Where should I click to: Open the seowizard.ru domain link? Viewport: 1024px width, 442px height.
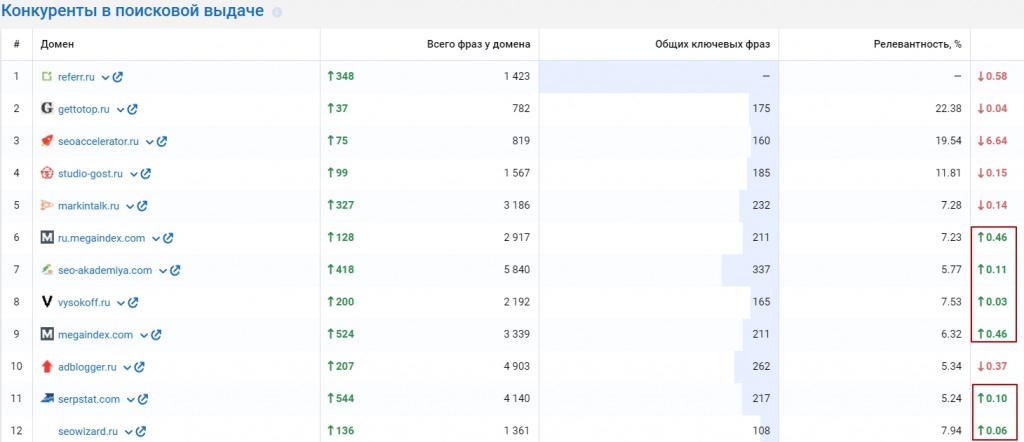coord(88,432)
